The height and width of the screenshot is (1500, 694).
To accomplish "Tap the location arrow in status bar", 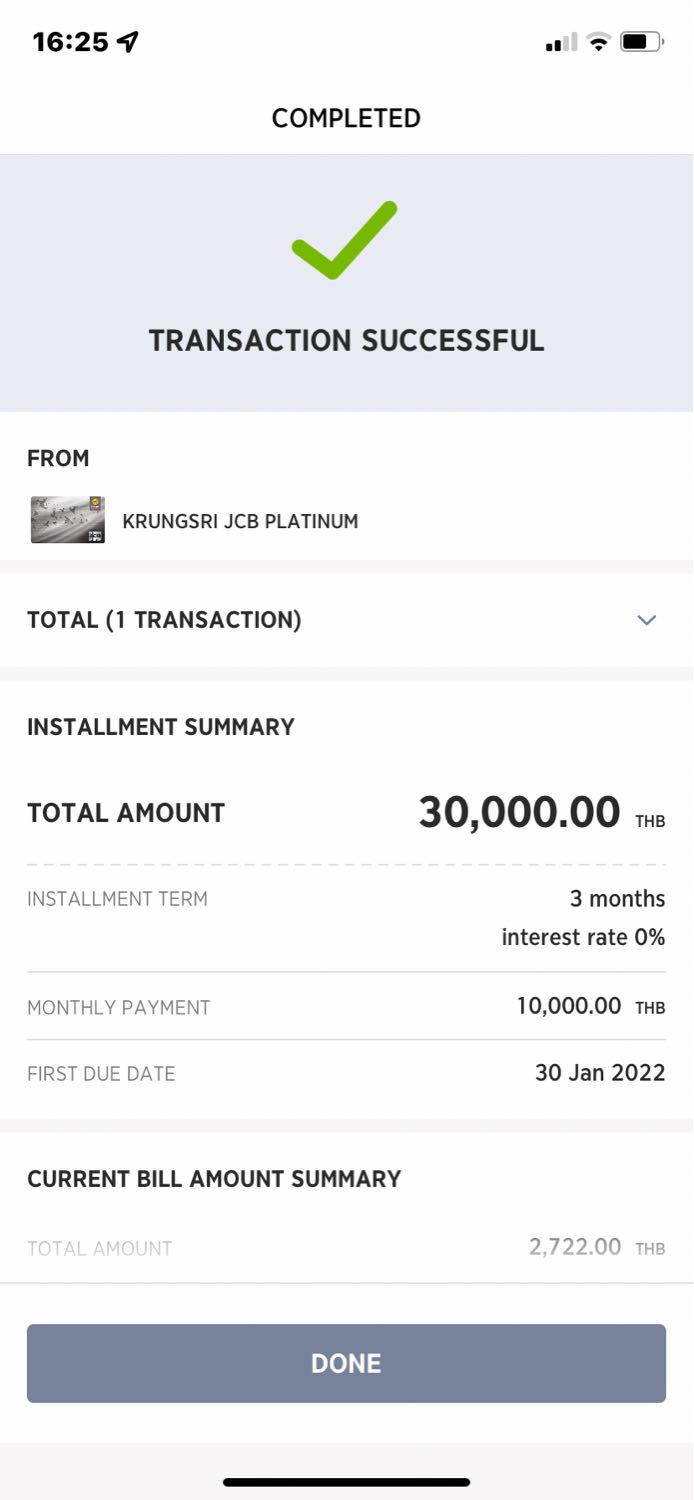I will (x=127, y=42).
